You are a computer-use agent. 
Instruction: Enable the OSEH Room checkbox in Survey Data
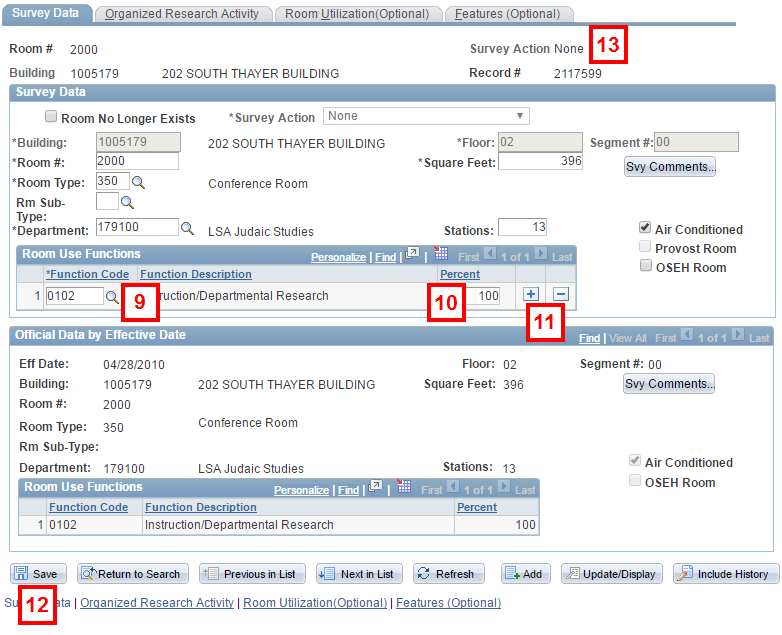pos(646,266)
